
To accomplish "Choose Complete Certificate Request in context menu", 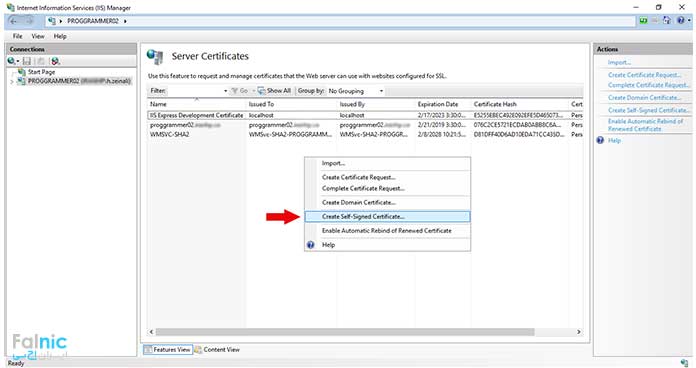I will [387, 188].
